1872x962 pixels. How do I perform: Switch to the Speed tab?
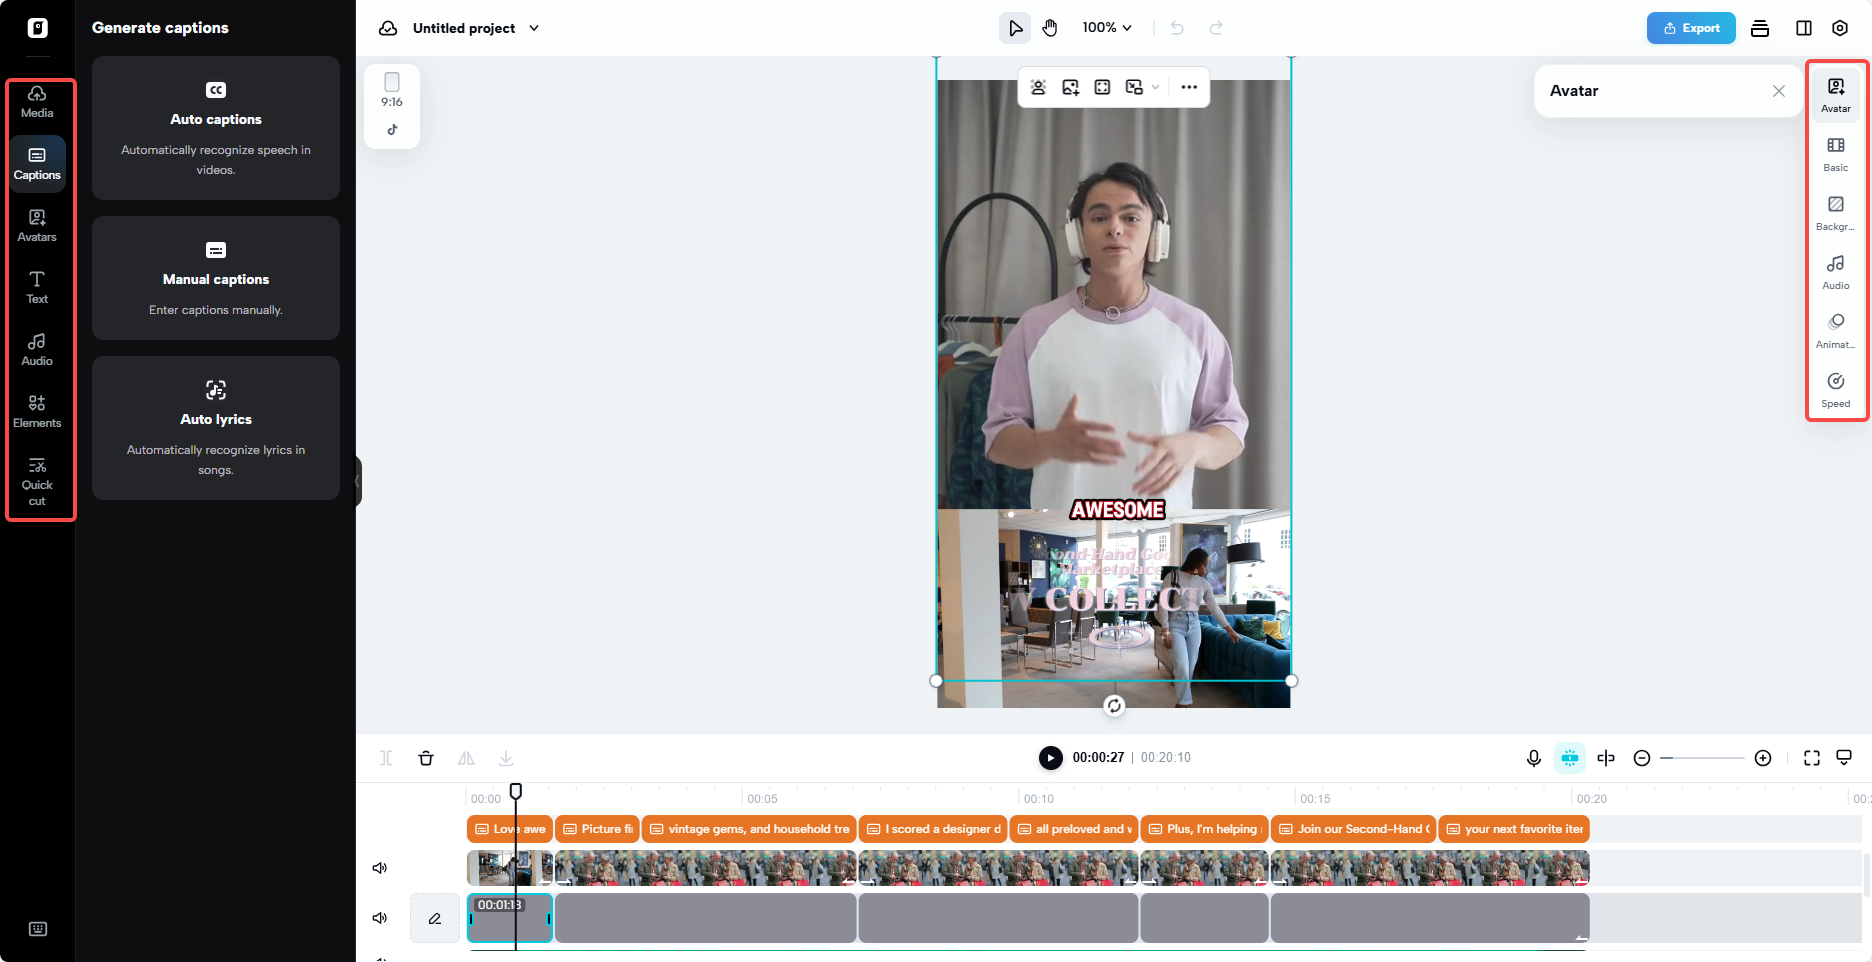[x=1836, y=390]
